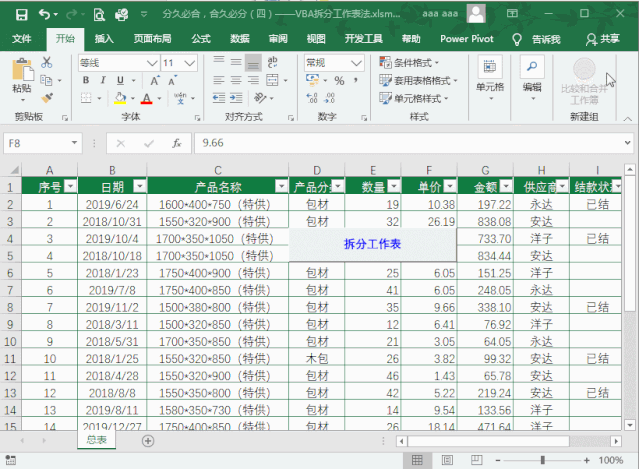Wrap text in the cell
Viewport: 639px width, 469px height.
[x=272, y=62]
